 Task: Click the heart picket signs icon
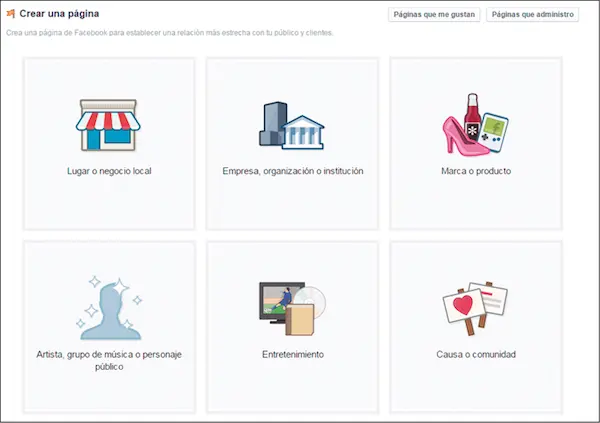(x=475, y=309)
